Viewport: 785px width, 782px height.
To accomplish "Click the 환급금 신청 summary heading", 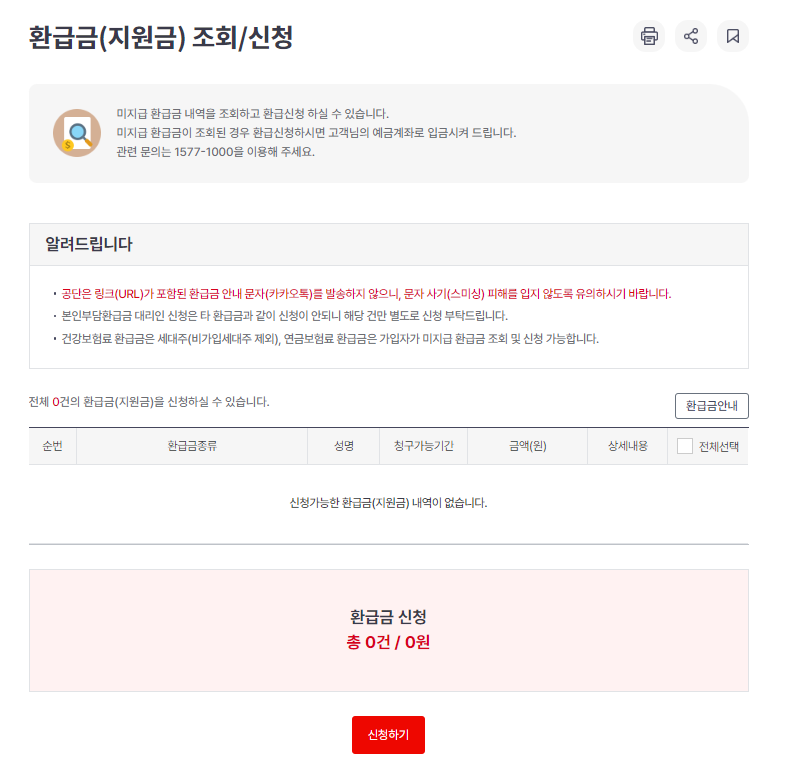I will [x=388, y=617].
